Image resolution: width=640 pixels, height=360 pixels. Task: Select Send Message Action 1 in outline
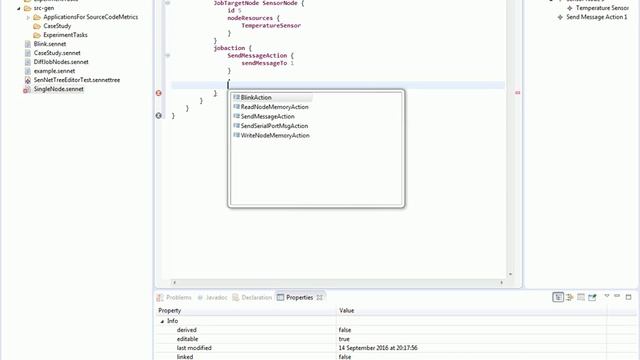[597, 17]
